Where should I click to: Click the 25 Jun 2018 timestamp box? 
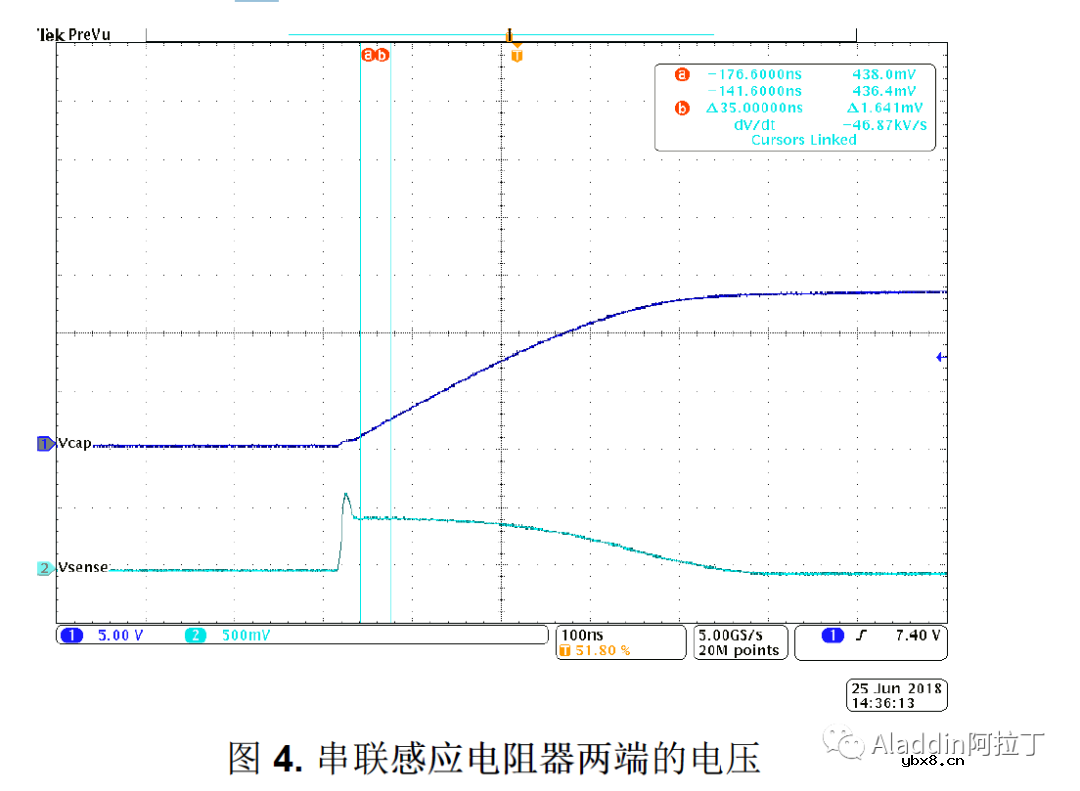(895, 693)
